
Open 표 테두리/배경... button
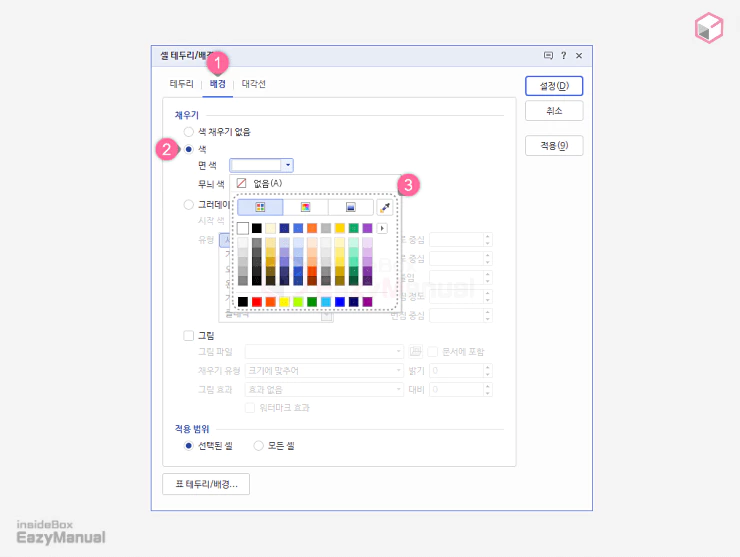click(206, 484)
